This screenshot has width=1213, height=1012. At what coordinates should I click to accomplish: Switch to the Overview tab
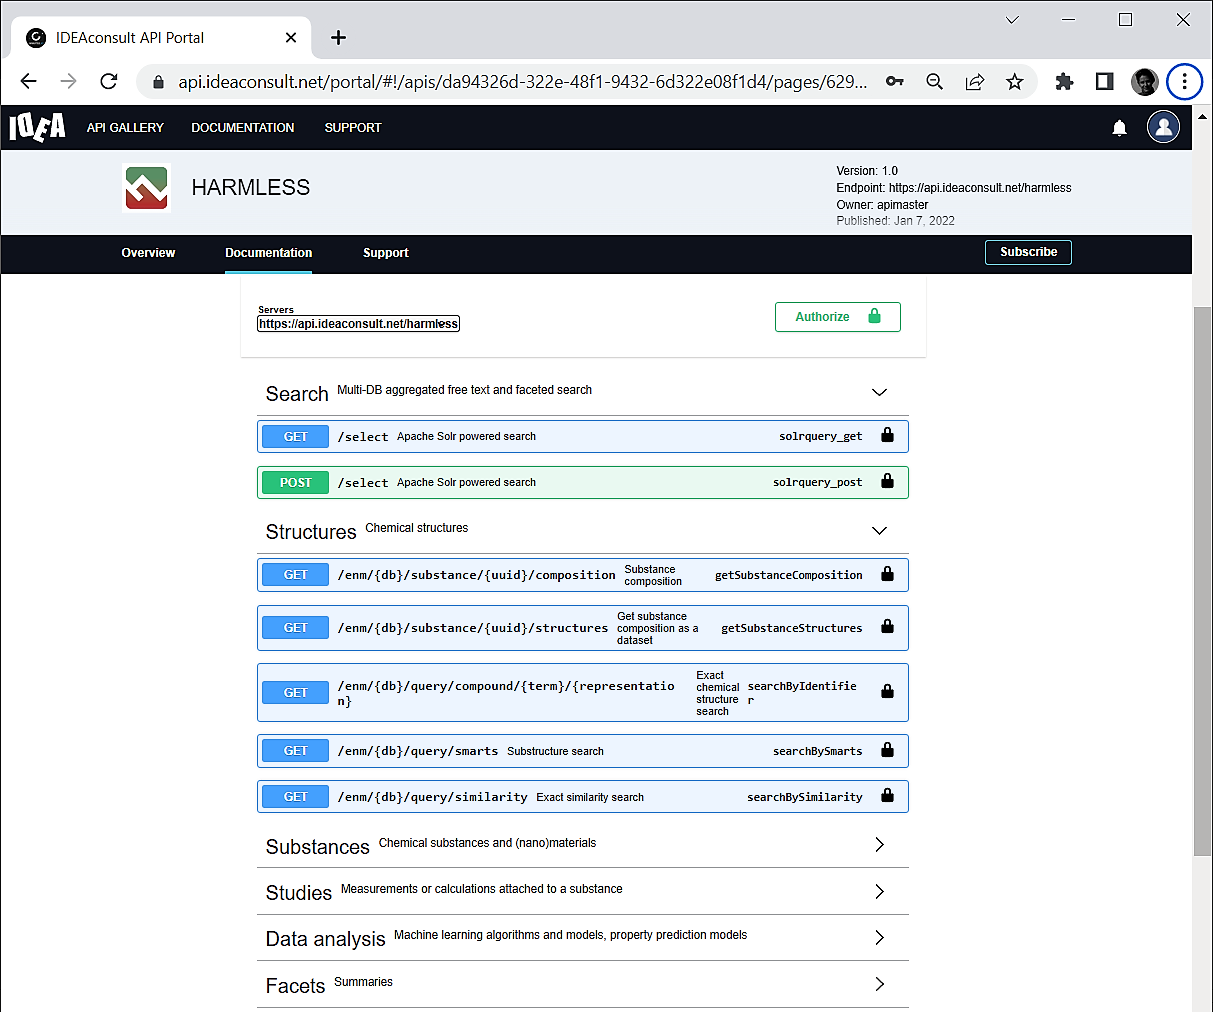148,253
